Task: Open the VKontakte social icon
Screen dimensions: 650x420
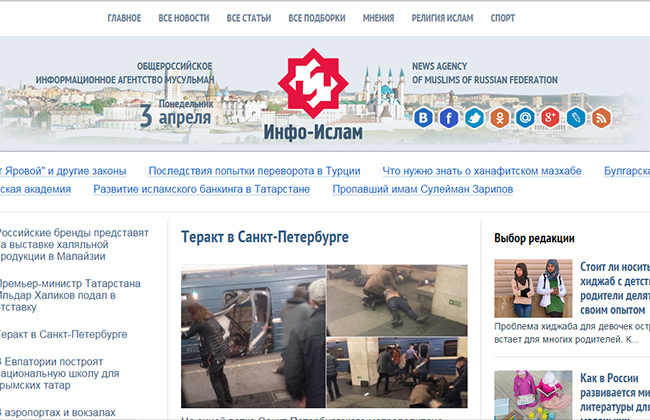Action: [423, 117]
